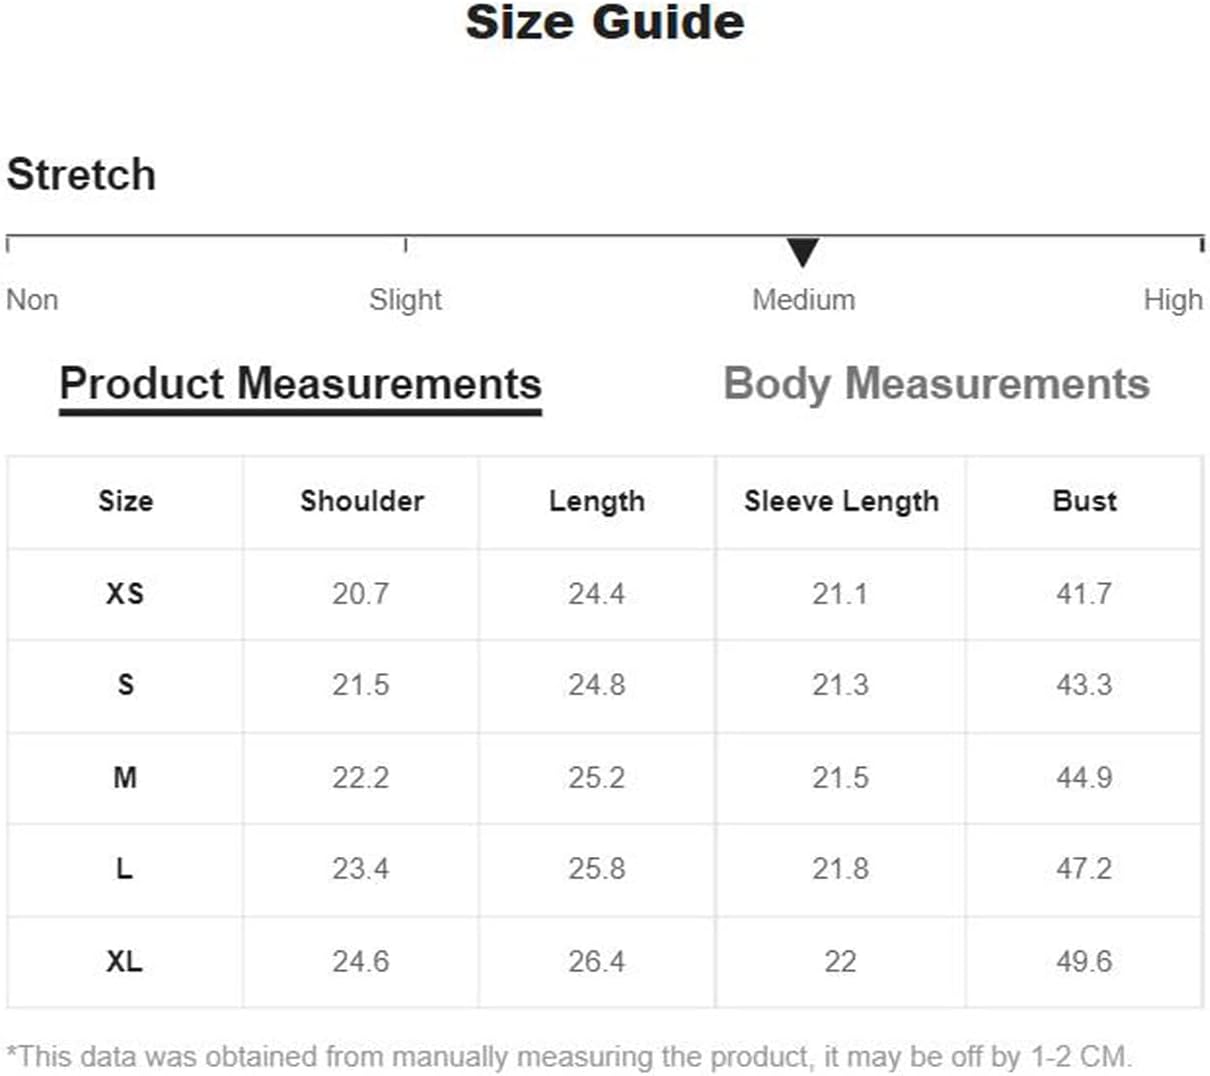Select the M size row label

125,777
